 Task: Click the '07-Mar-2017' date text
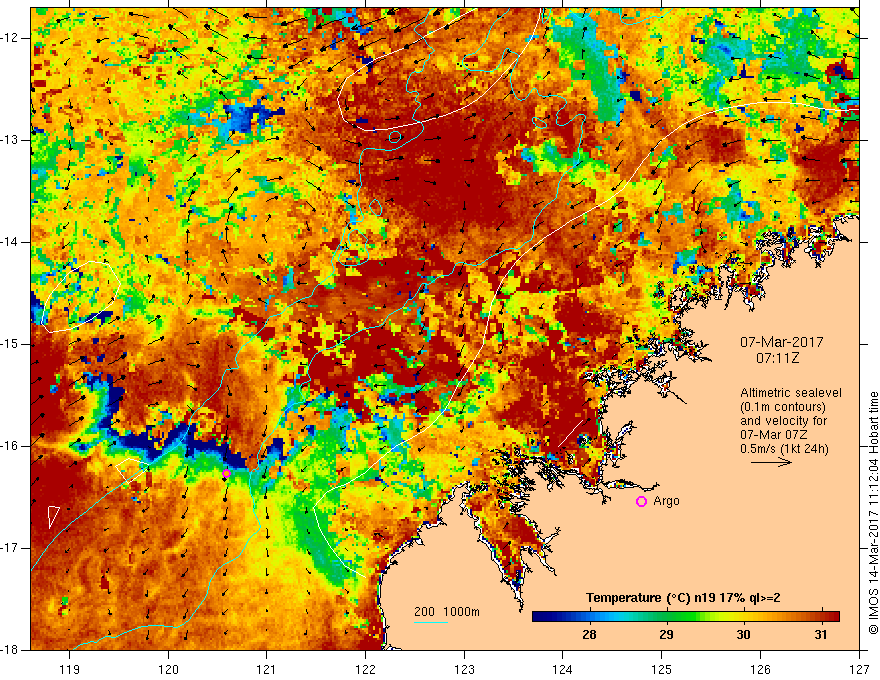pos(782,342)
